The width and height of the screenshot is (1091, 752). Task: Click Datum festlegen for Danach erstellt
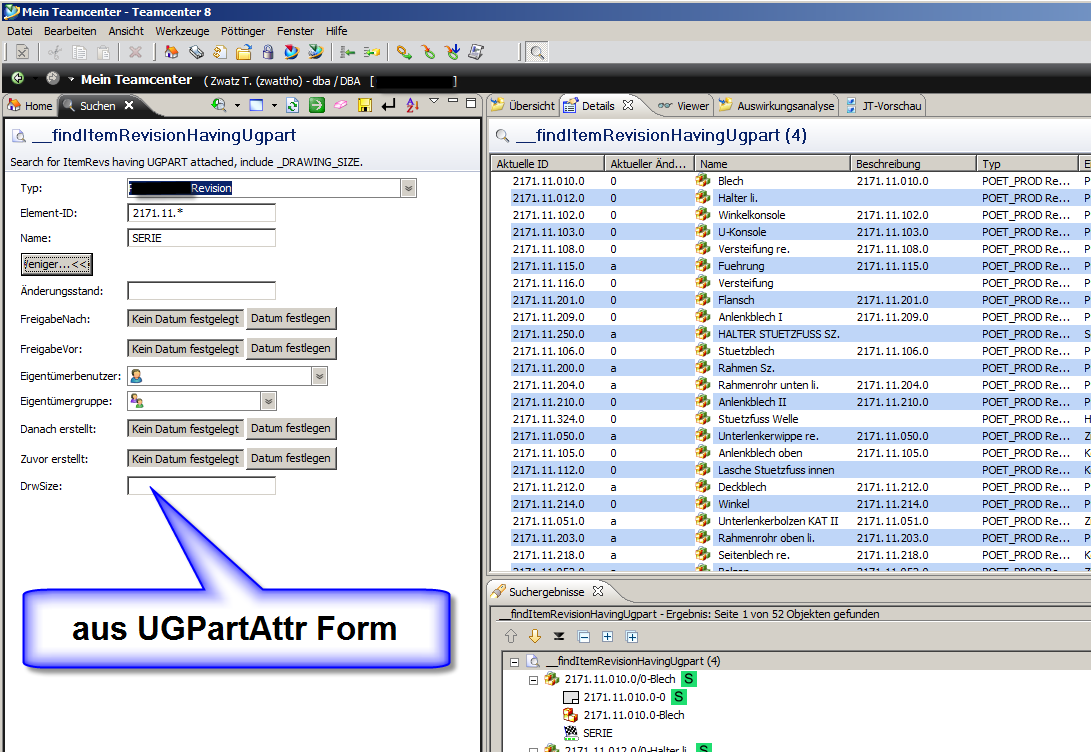[291, 429]
